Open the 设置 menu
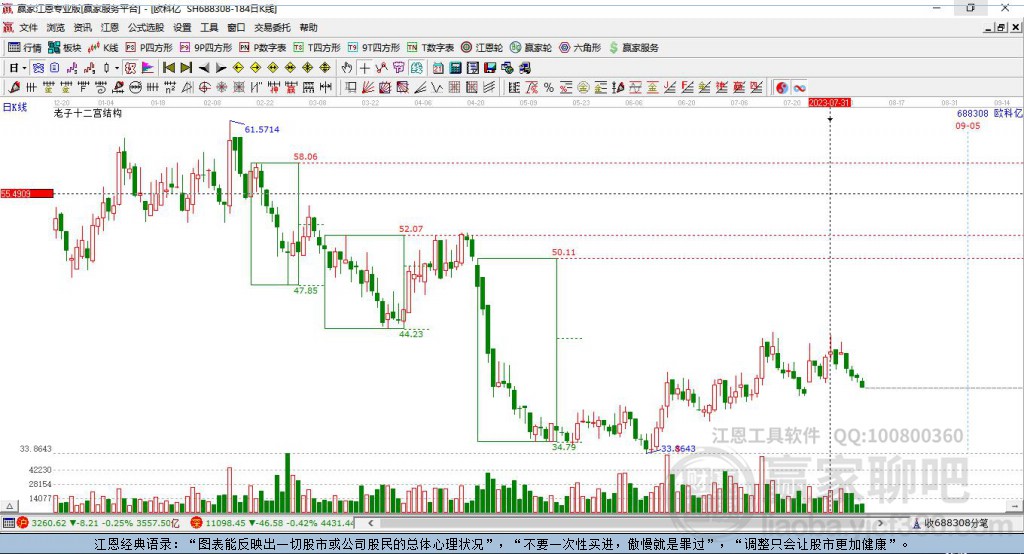The width and height of the screenshot is (1024, 554). [182, 27]
